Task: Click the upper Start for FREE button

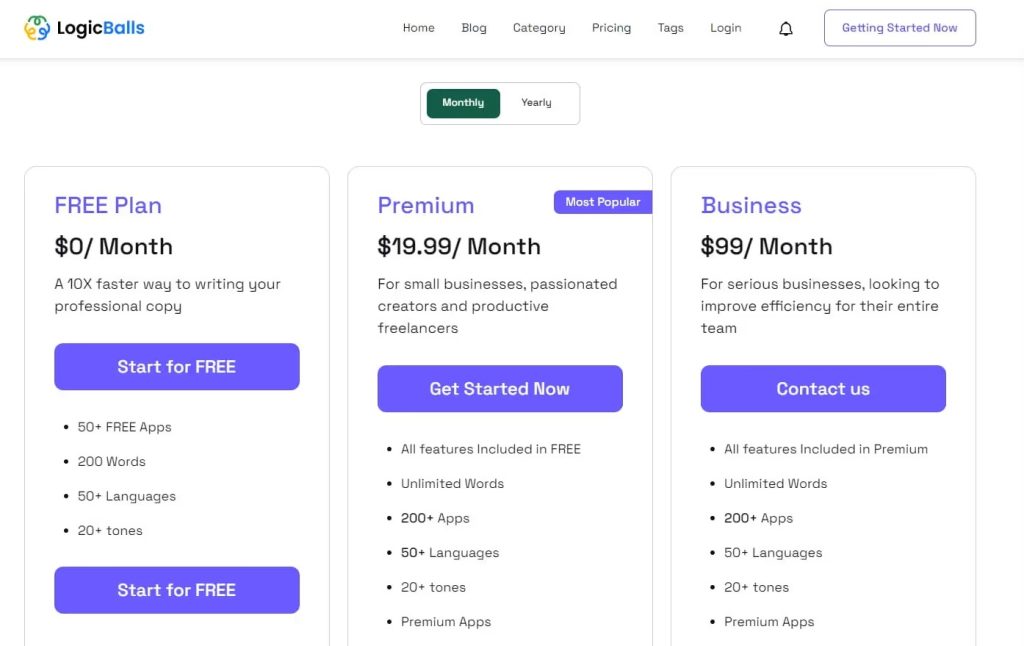Action: click(x=177, y=367)
